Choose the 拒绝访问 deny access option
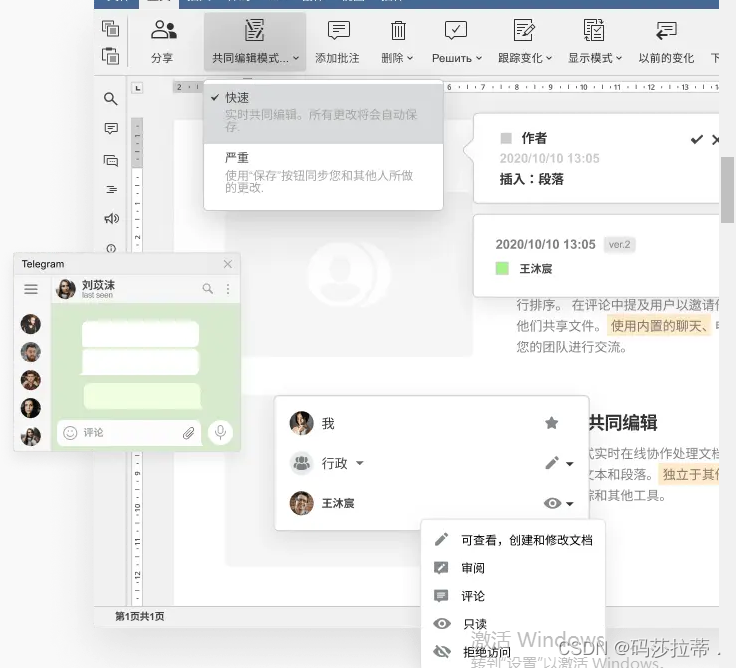Viewport: 736px width, 668px height. coord(513,652)
